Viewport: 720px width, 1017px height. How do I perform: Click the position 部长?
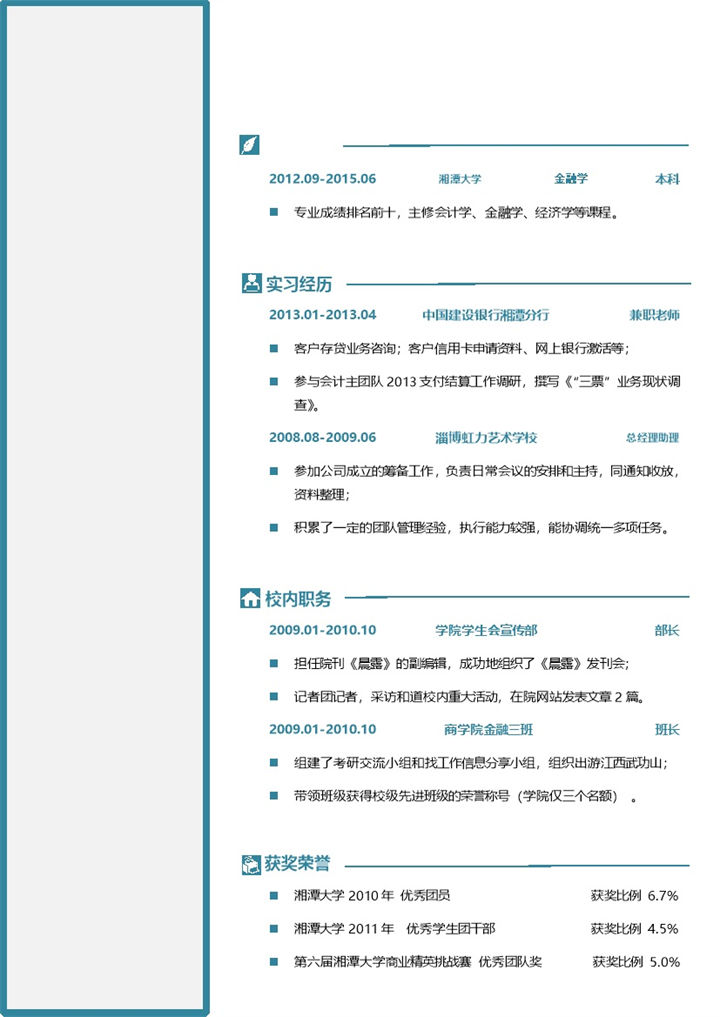tap(667, 630)
